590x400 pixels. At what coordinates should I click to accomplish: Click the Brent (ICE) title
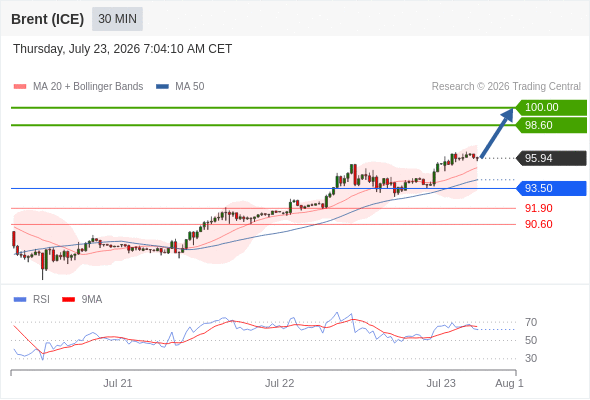pyautogui.click(x=47, y=19)
